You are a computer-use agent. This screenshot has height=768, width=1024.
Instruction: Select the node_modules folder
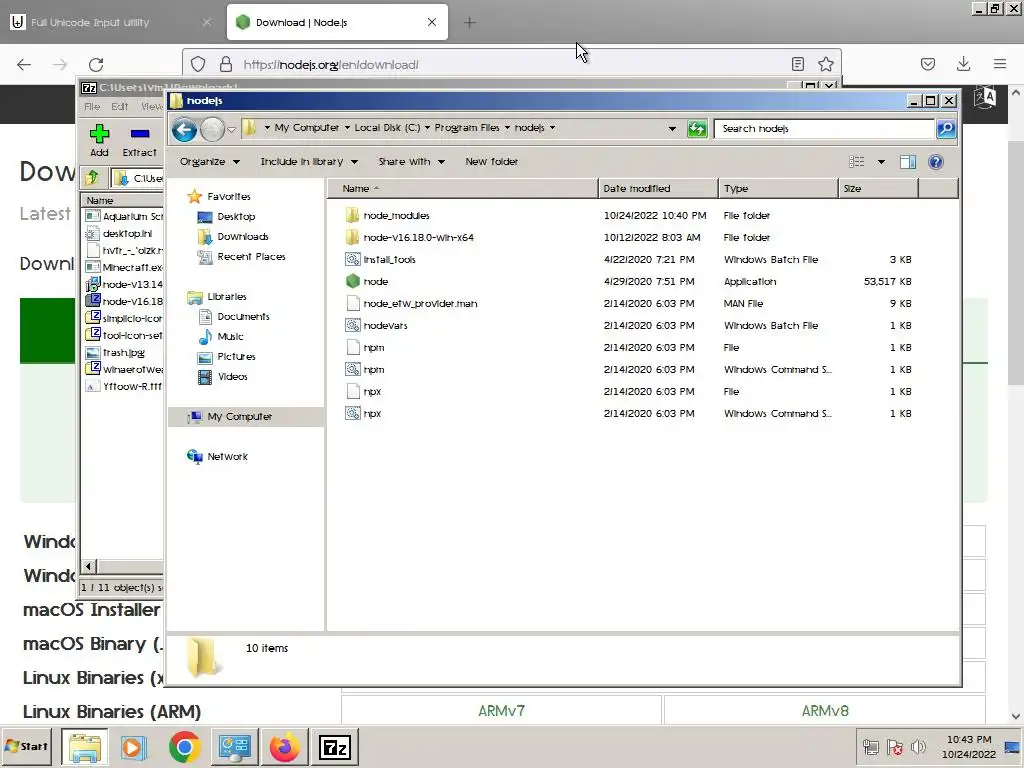(x=387, y=216)
